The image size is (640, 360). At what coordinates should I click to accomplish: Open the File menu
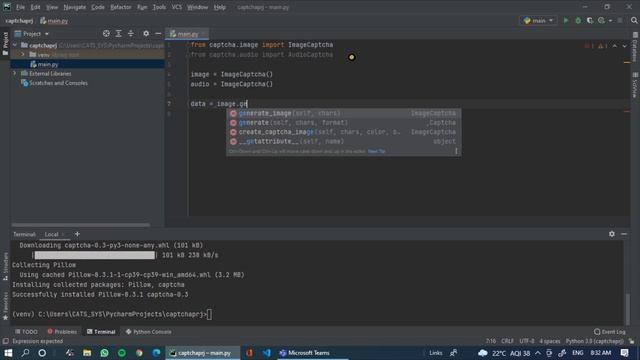[x=20, y=7]
